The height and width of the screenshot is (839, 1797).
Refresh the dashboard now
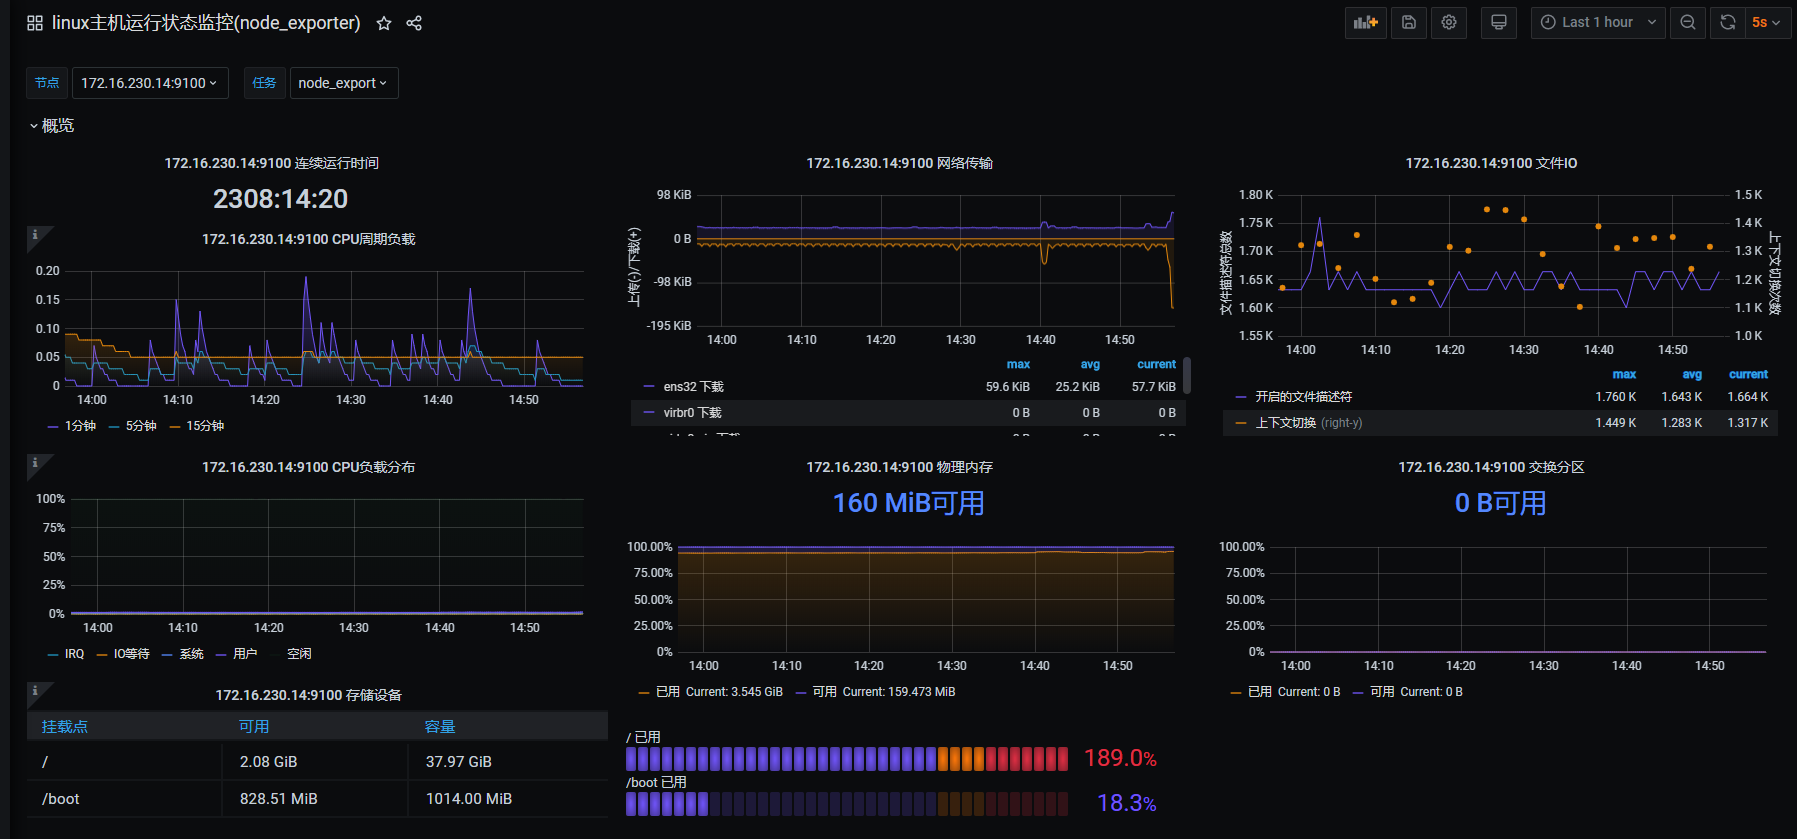pyautogui.click(x=1728, y=22)
